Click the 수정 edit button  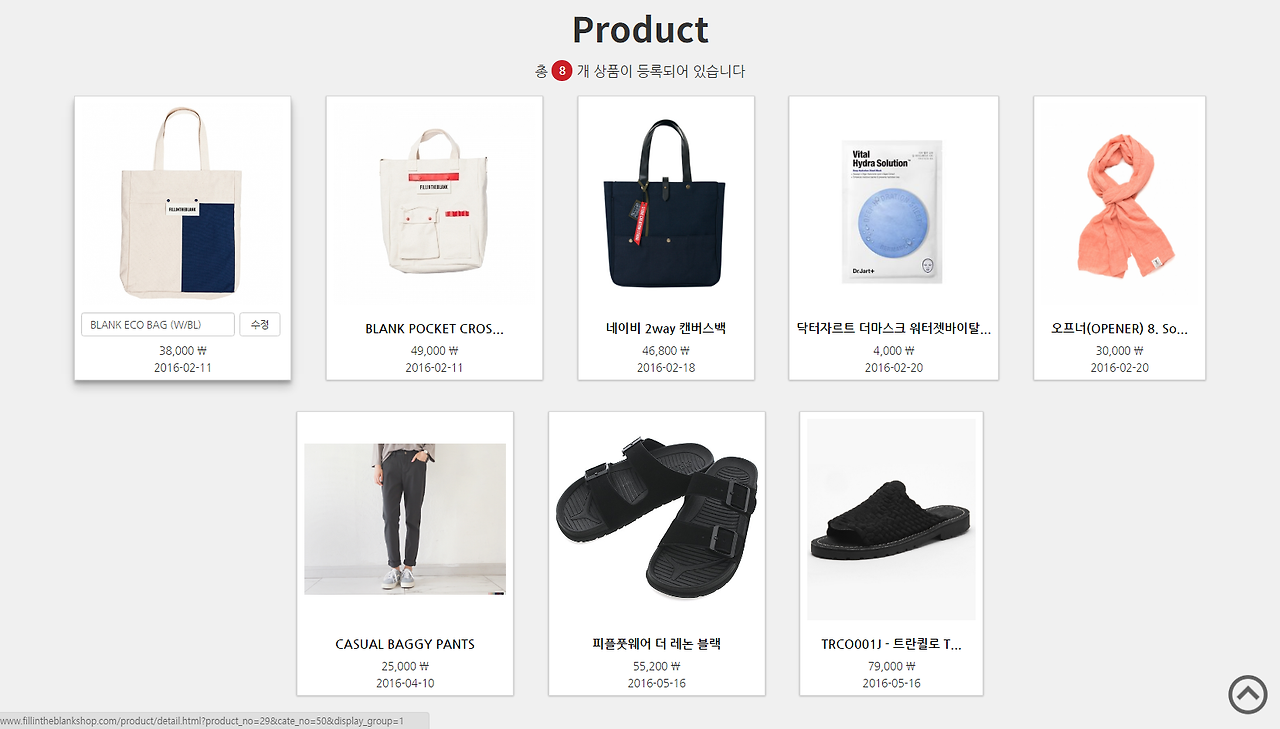coord(260,325)
